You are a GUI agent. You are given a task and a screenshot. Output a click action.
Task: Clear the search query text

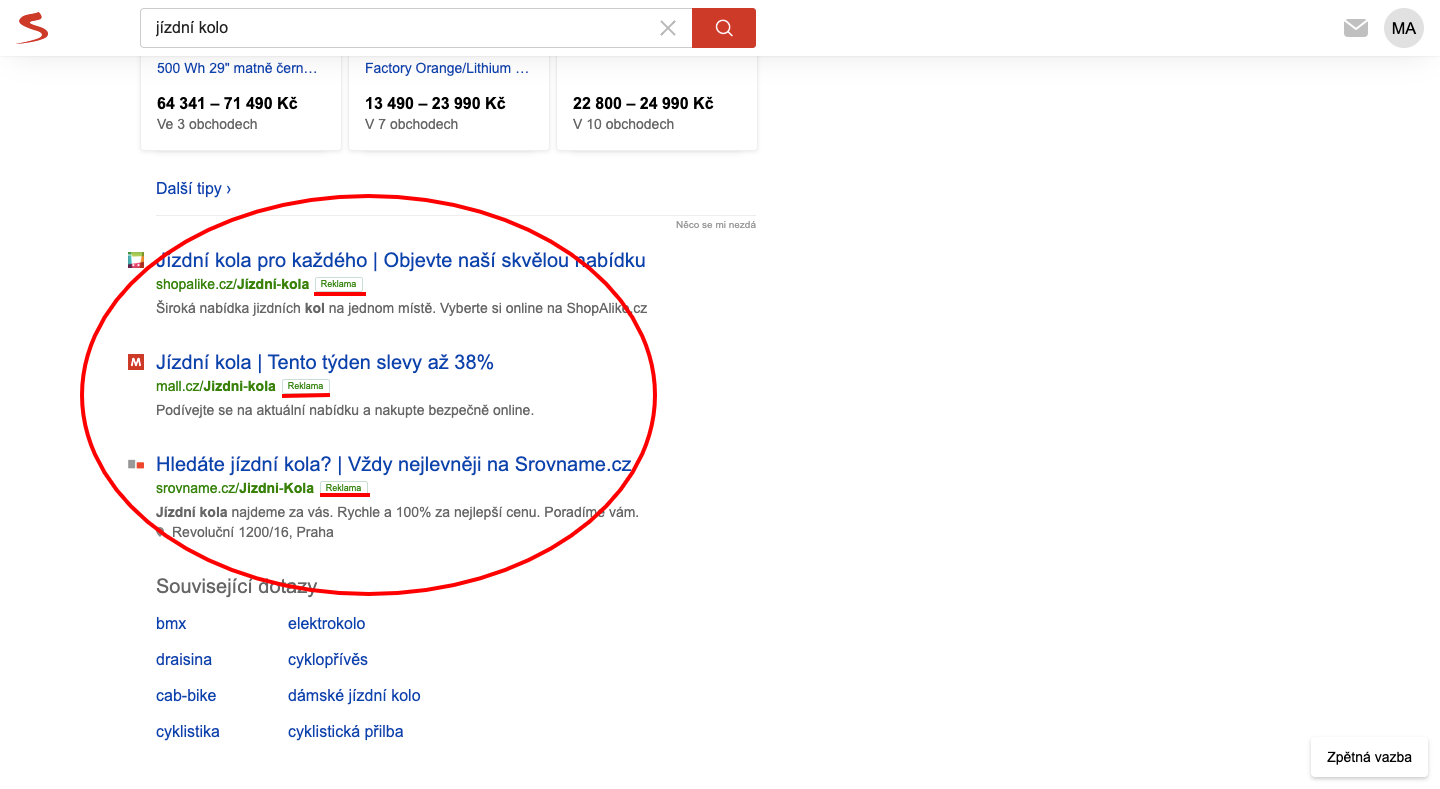(x=668, y=28)
